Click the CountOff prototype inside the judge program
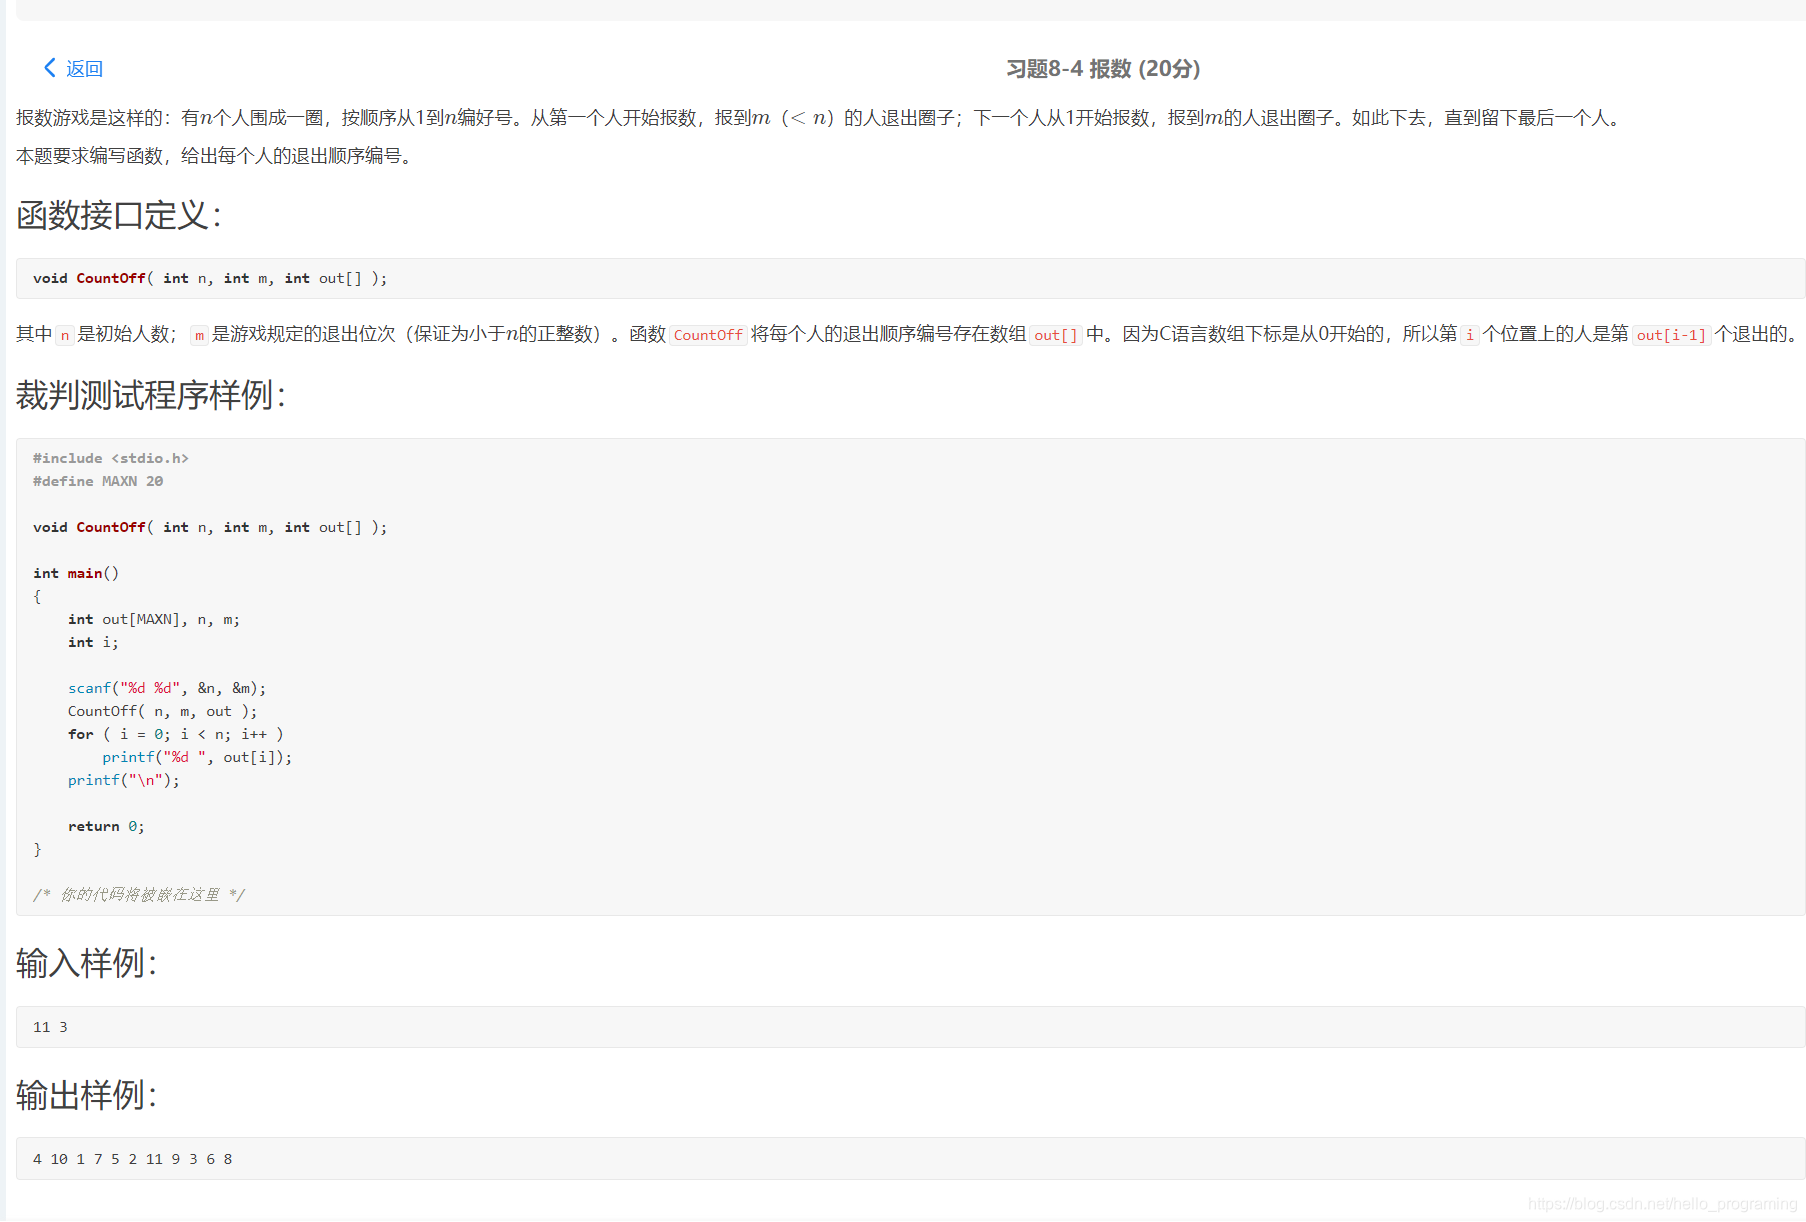Screen dimensions: 1806x1222 [210, 527]
